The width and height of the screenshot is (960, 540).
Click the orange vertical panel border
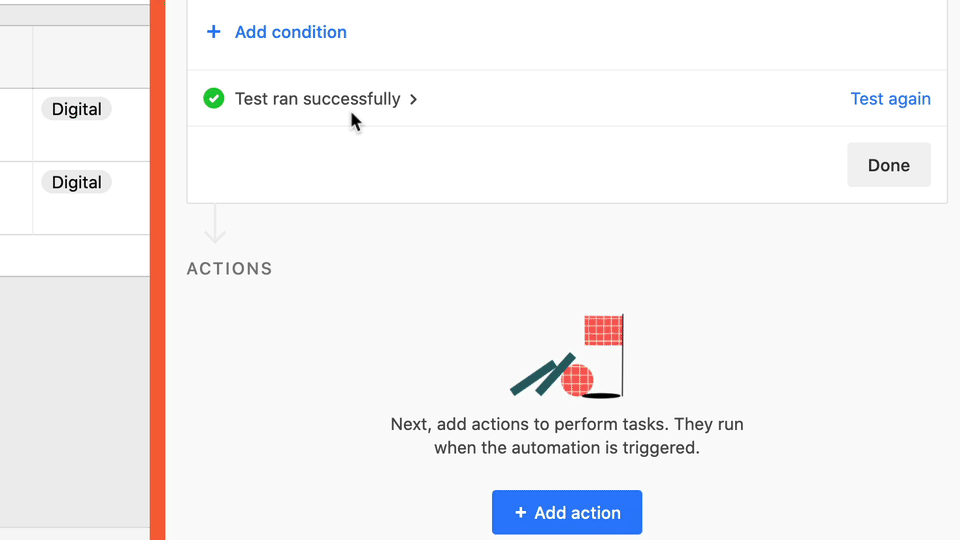pyautogui.click(x=157, y=270)
